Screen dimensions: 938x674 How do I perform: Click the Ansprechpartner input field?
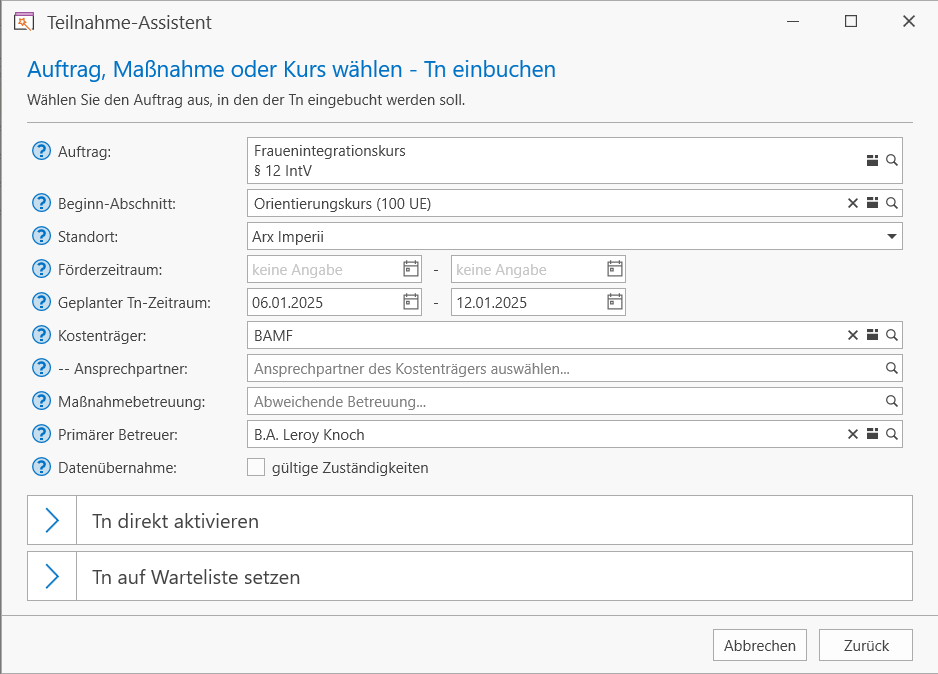560,368
